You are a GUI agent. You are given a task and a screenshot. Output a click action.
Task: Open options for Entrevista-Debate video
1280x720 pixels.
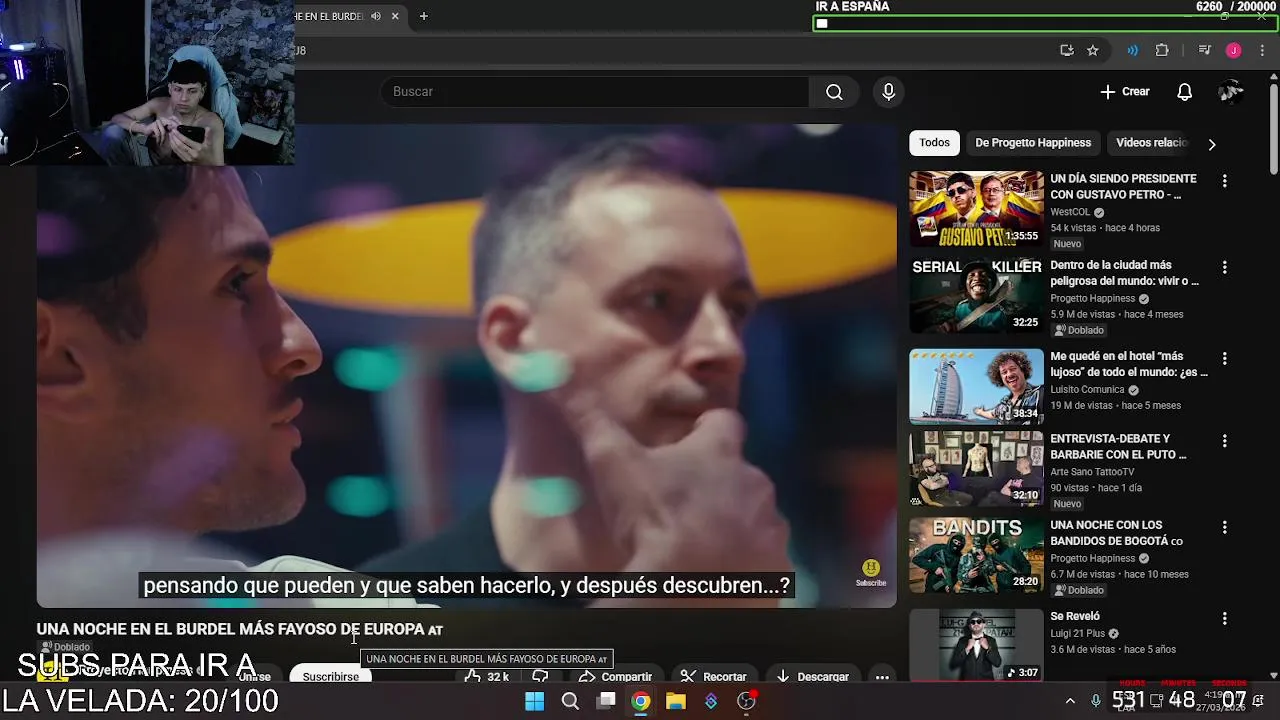tap(1224, 441)
